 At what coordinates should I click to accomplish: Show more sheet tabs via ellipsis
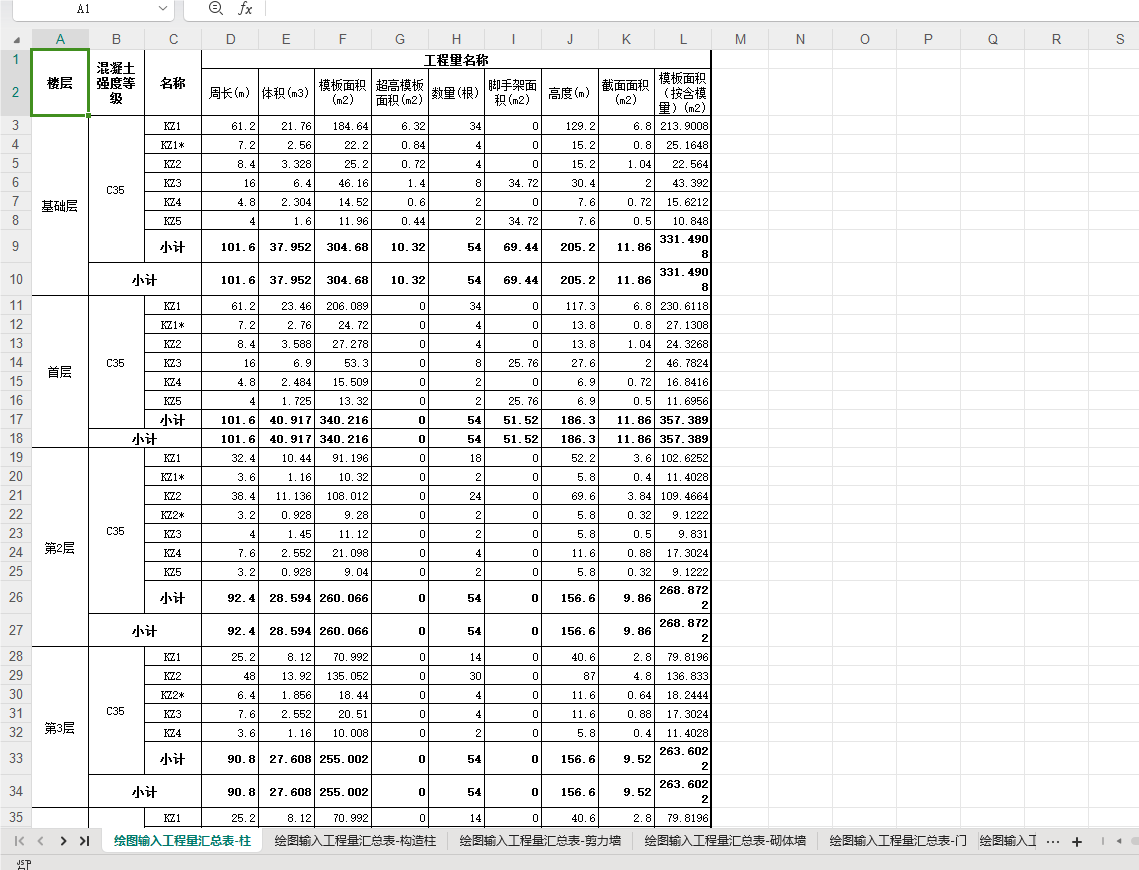pyautogui.click(x=1053, y=841)
